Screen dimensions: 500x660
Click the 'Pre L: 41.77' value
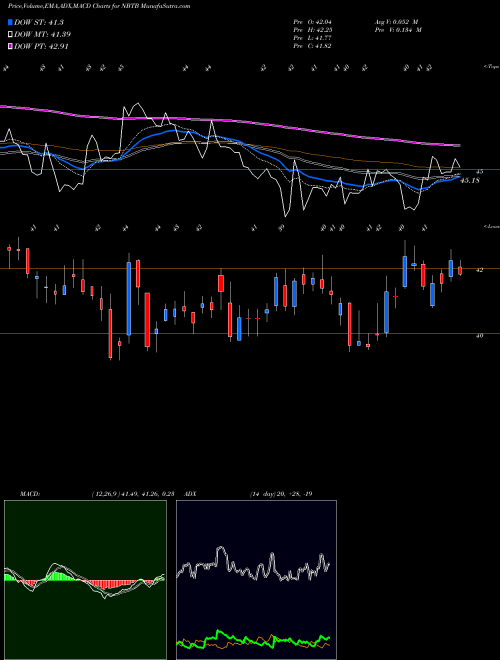coord(312,38)
